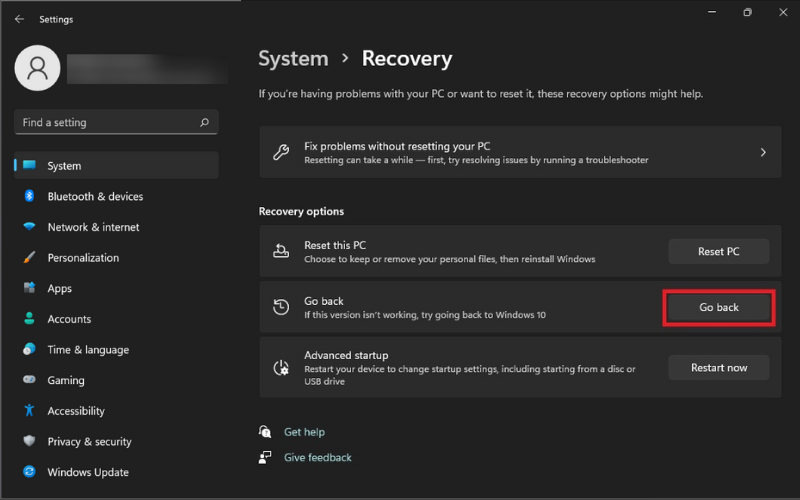800x500 pixels.
Task: Click the search magnifier icon
Action: [205, 122]
